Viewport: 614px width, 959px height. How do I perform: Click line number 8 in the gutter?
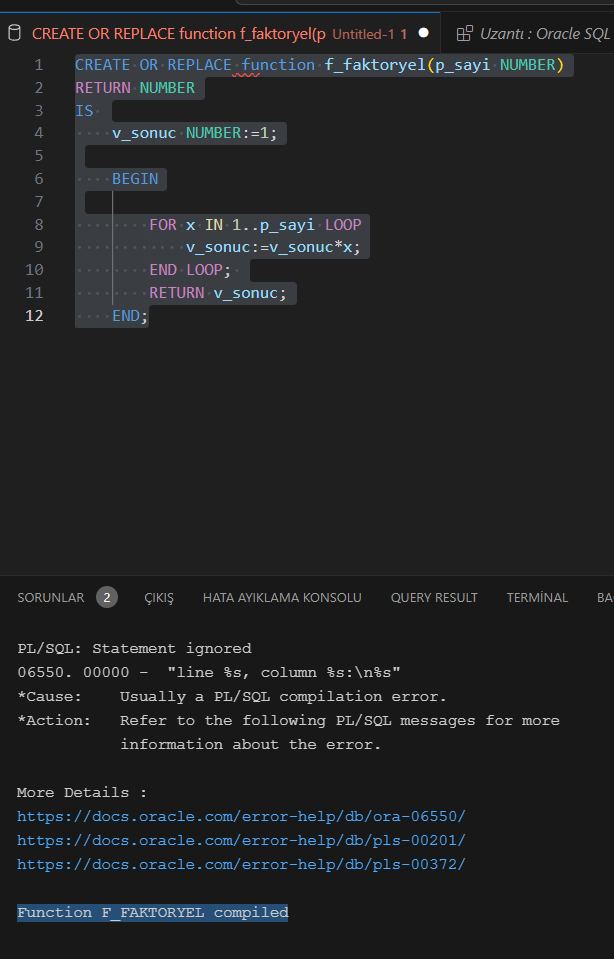click(x=39, y=224)
